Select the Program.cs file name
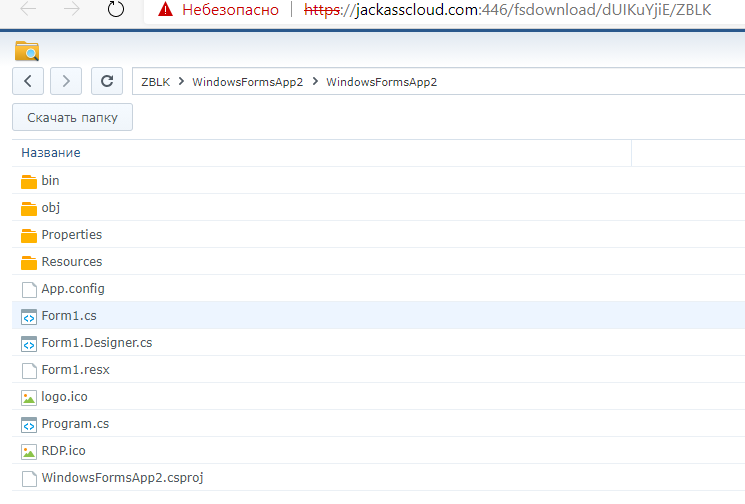 tap(75, 424)
